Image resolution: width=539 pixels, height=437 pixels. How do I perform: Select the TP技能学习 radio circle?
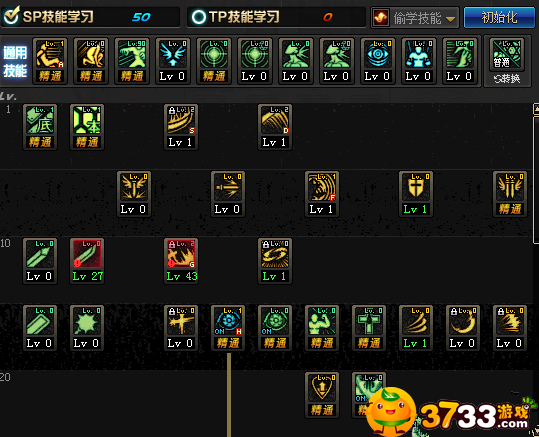[199, 17]
